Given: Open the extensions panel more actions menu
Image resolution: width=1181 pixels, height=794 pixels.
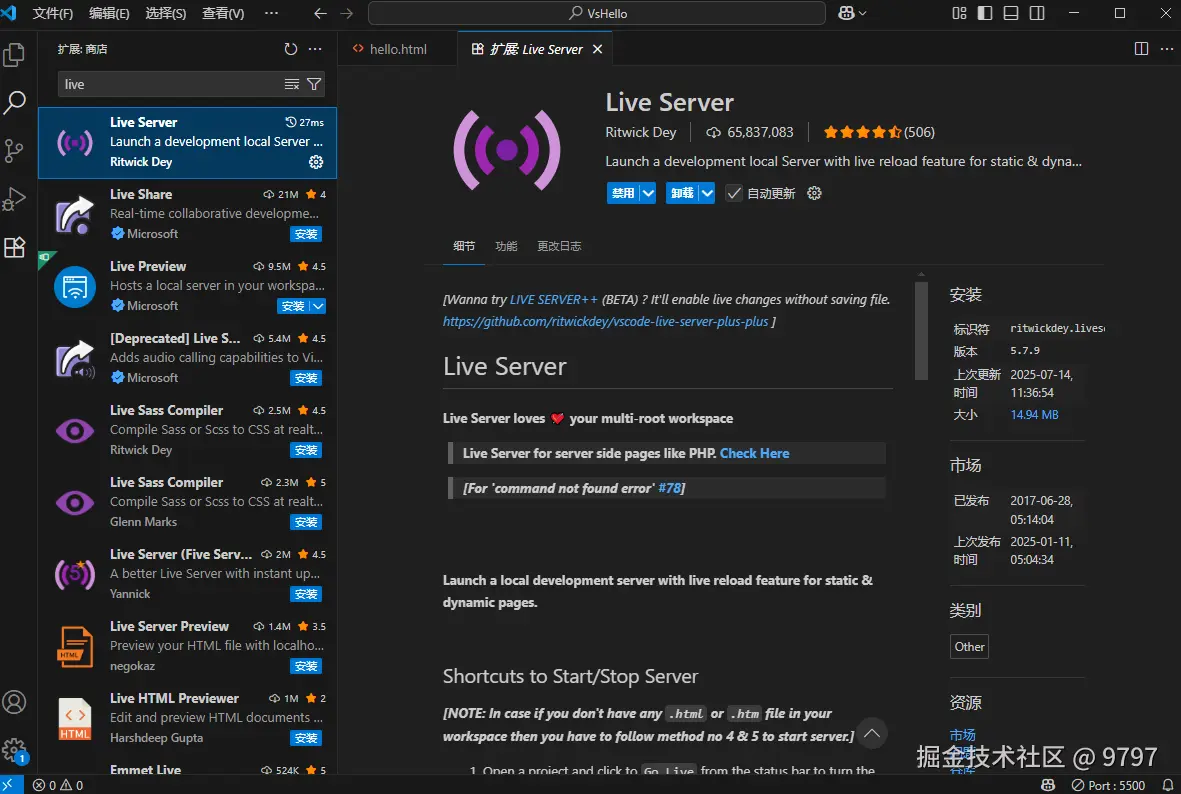Looking at the screenshot, I should 316,49.
